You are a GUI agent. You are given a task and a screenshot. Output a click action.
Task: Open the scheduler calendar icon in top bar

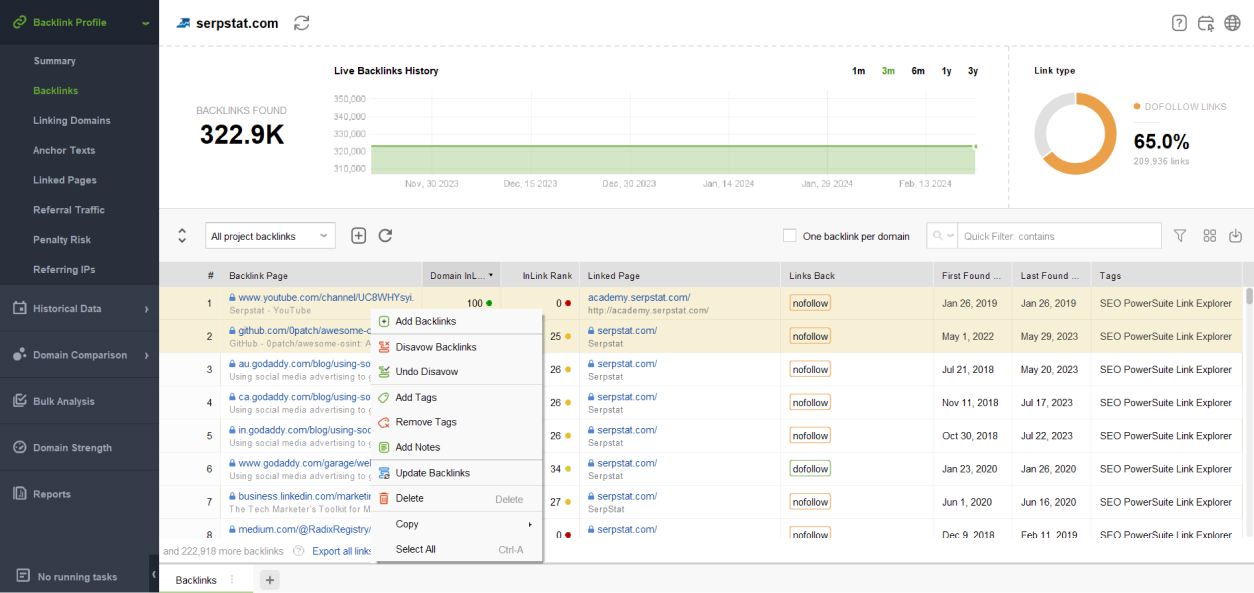pos(1206,23)
